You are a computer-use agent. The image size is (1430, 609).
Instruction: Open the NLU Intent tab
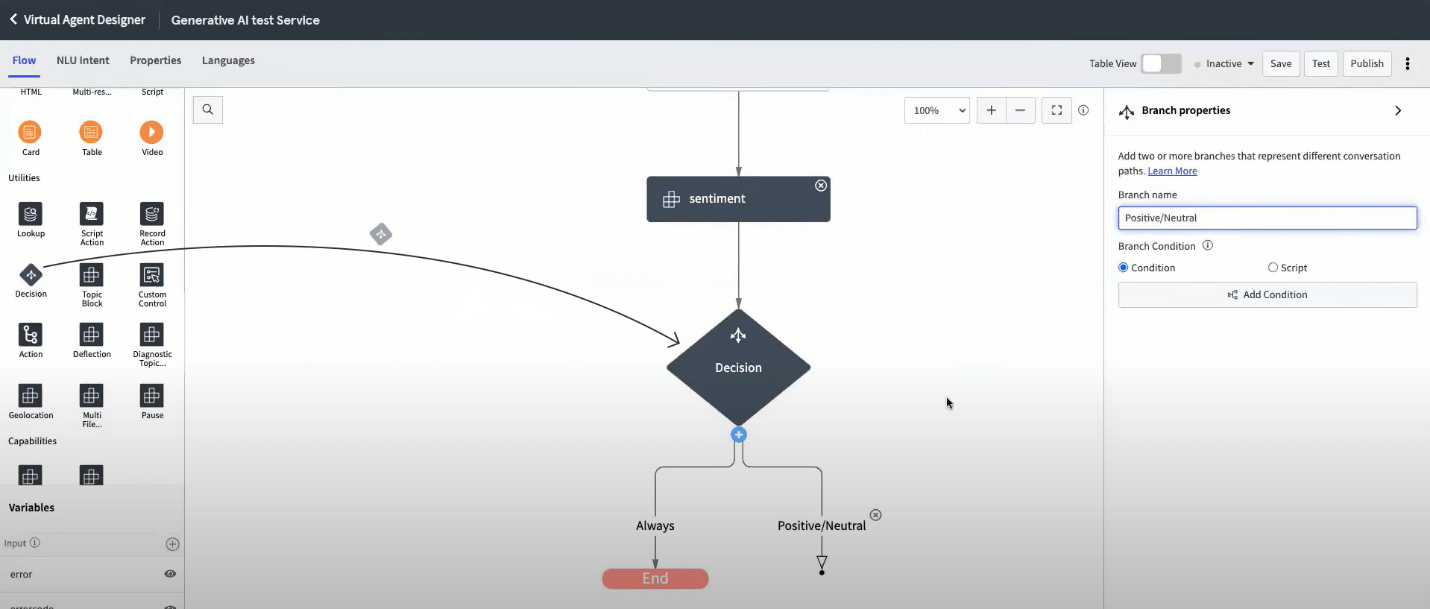[x=83, y=60]
